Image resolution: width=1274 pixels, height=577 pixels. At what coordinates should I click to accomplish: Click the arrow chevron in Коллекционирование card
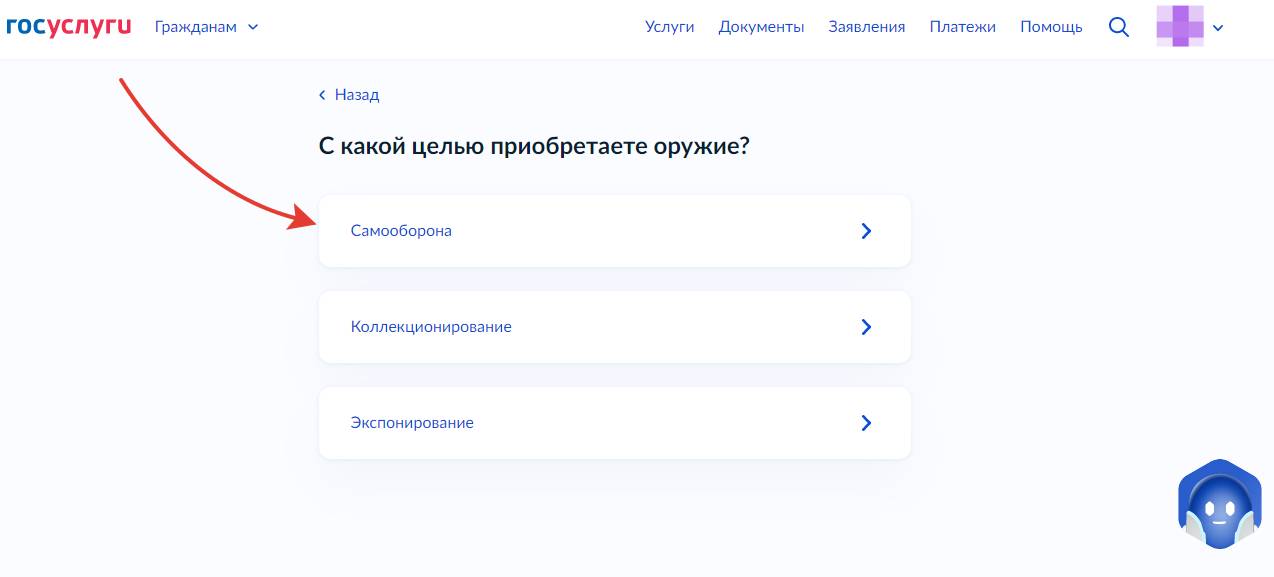pyautogui.click(x=866, y=327)
